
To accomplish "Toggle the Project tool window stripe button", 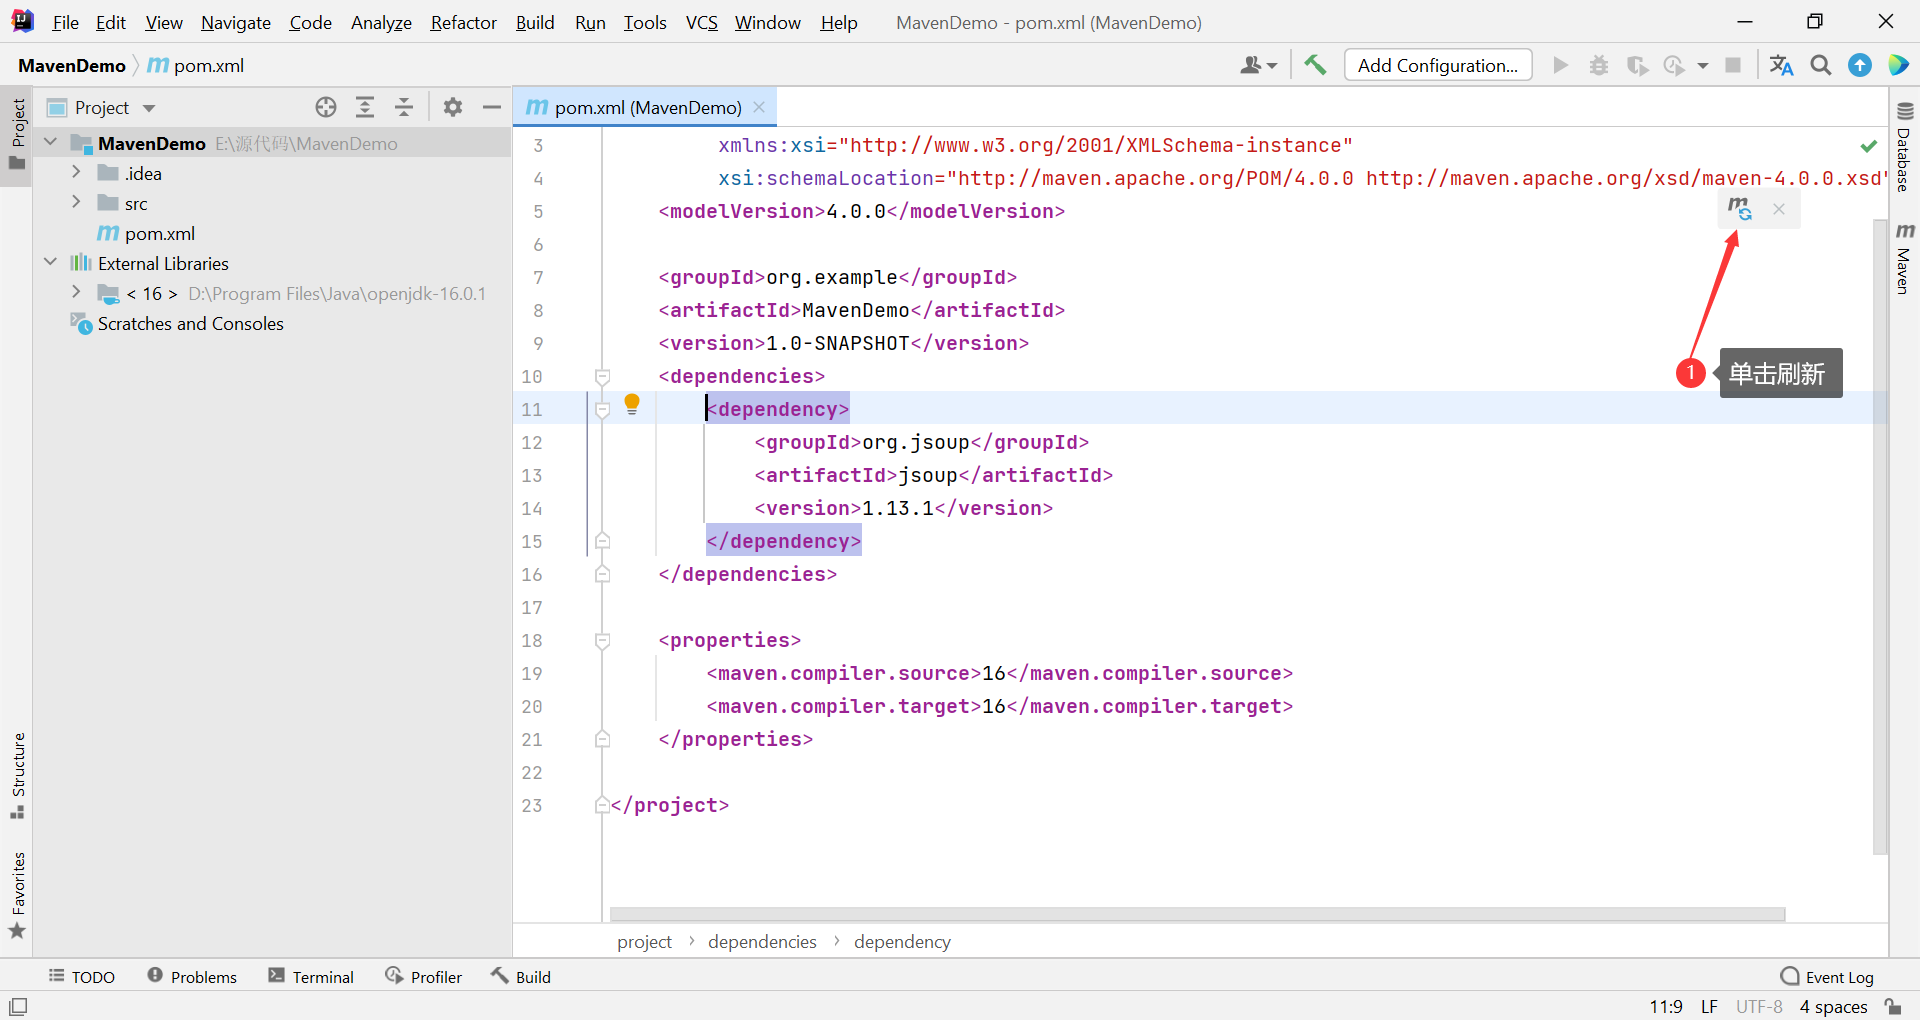I will (x=17, y=134).
